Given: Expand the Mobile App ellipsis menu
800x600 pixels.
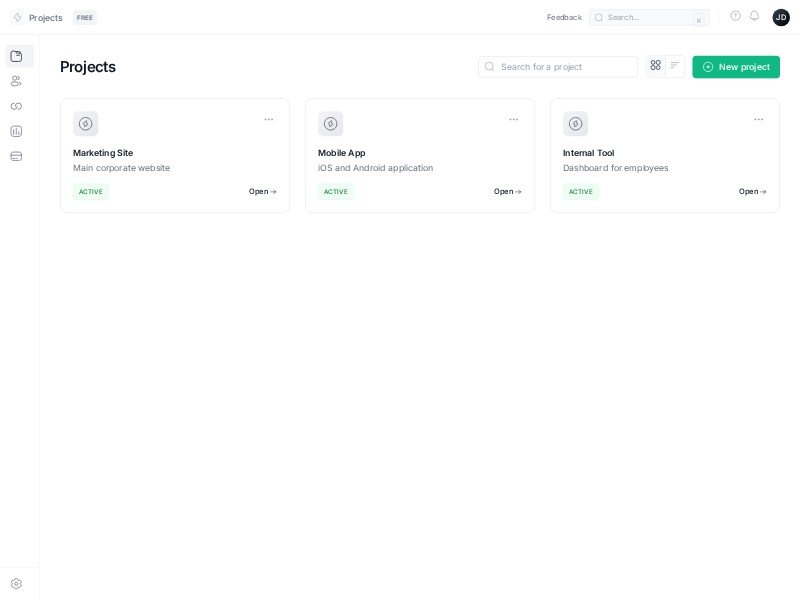Looking at the screenshot, I should tap(513, 119).
